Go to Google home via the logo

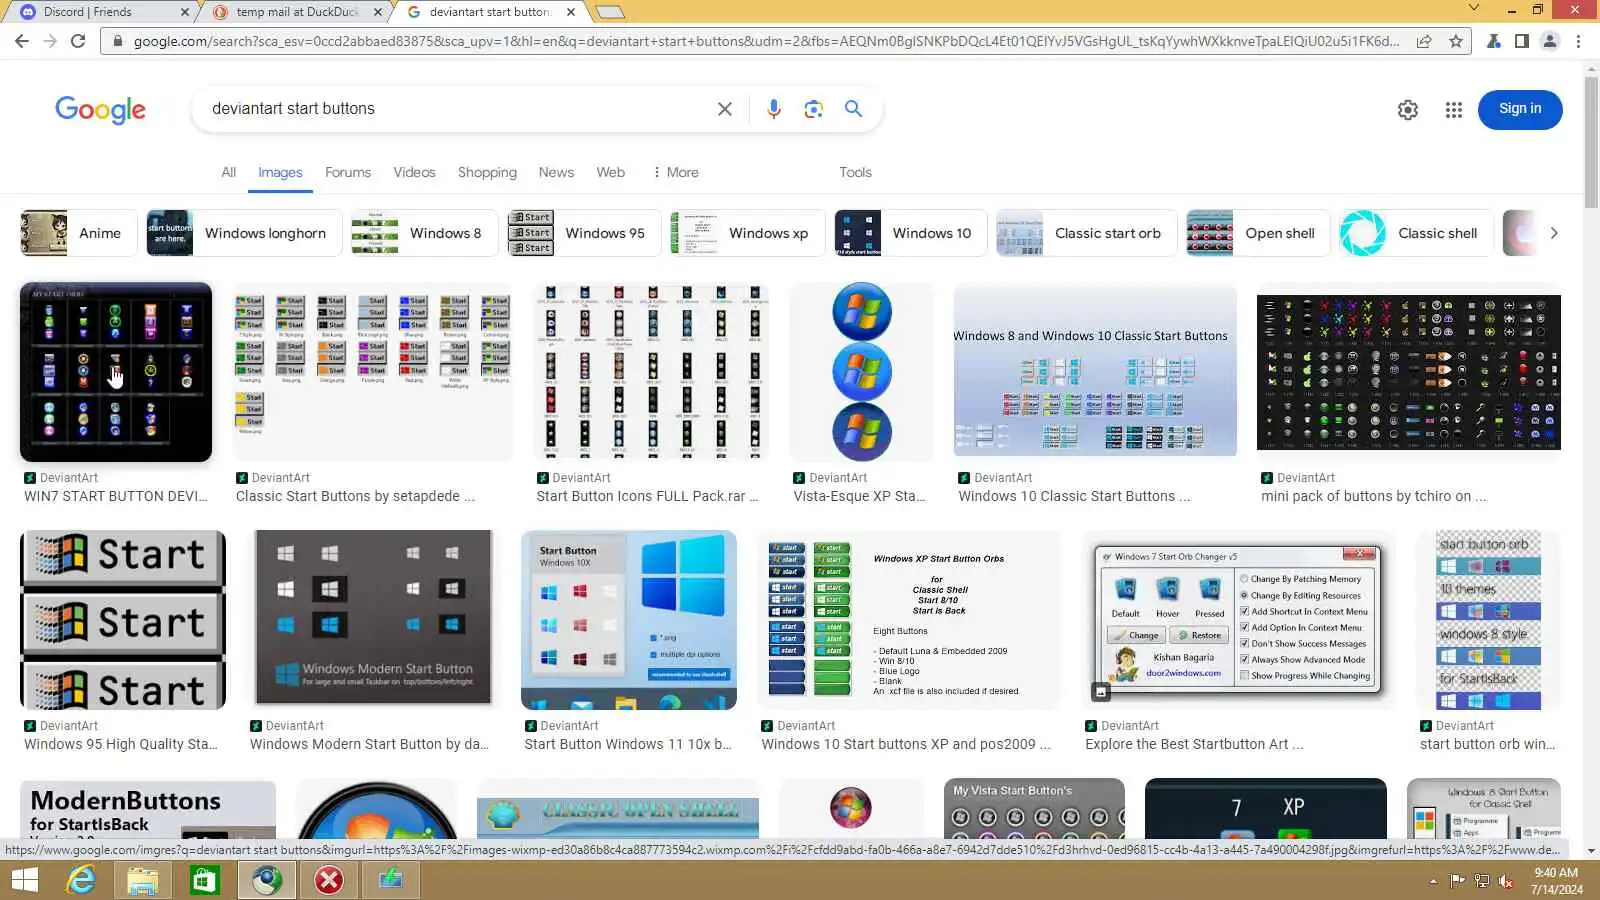coord(100,110)
